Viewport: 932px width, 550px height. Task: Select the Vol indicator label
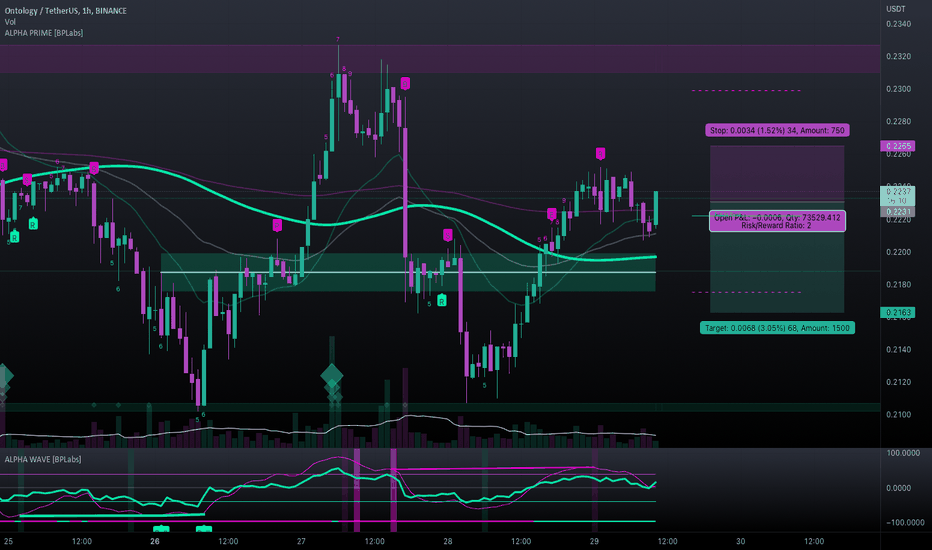point(10,22)
